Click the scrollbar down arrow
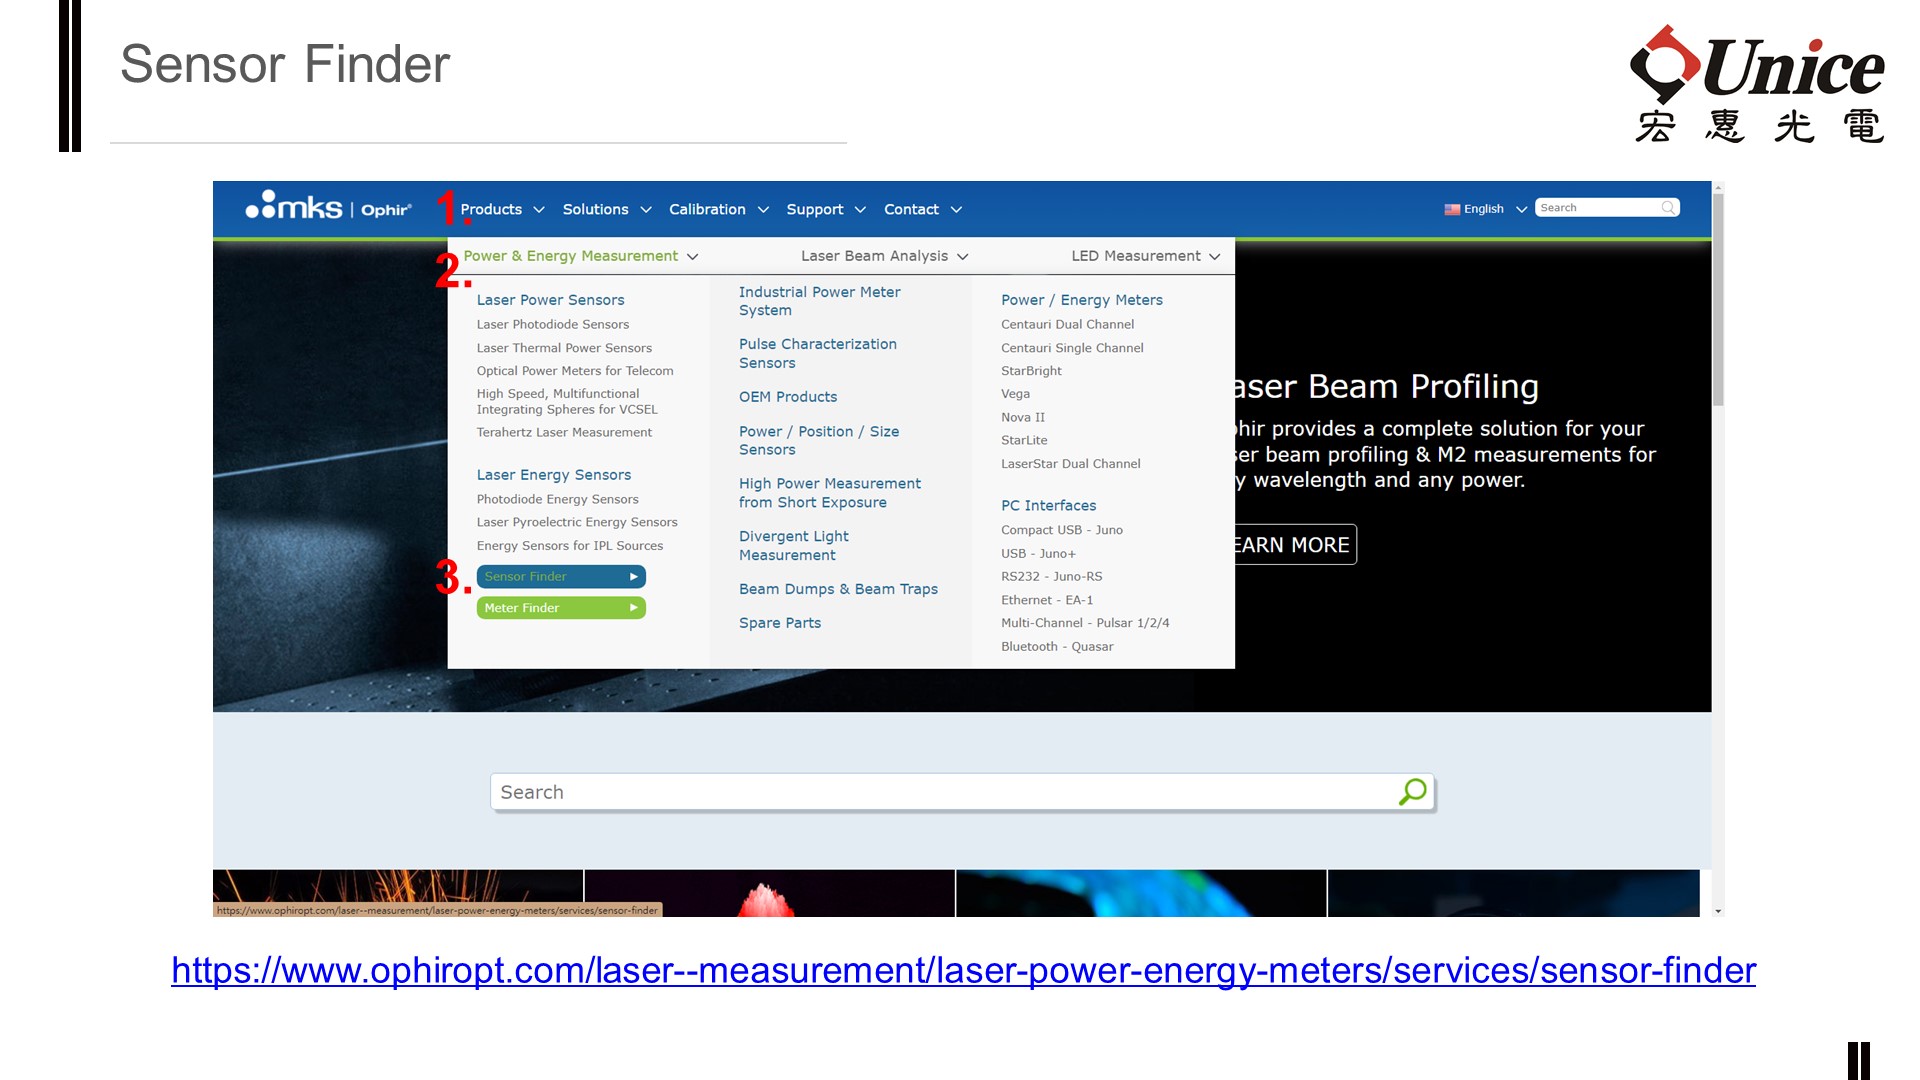The width and height of the screenshot is (1920, 1080). click(1718, 911)
